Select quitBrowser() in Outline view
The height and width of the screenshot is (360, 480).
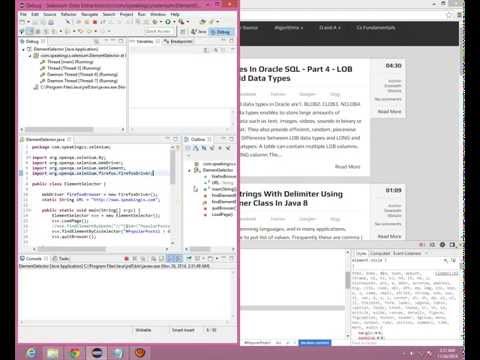[220, 208]
